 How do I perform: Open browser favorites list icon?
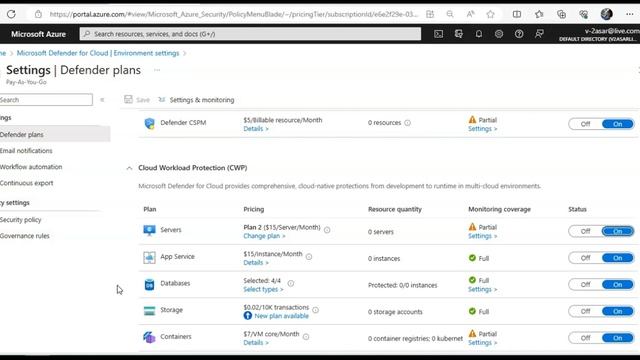point(539,14)
